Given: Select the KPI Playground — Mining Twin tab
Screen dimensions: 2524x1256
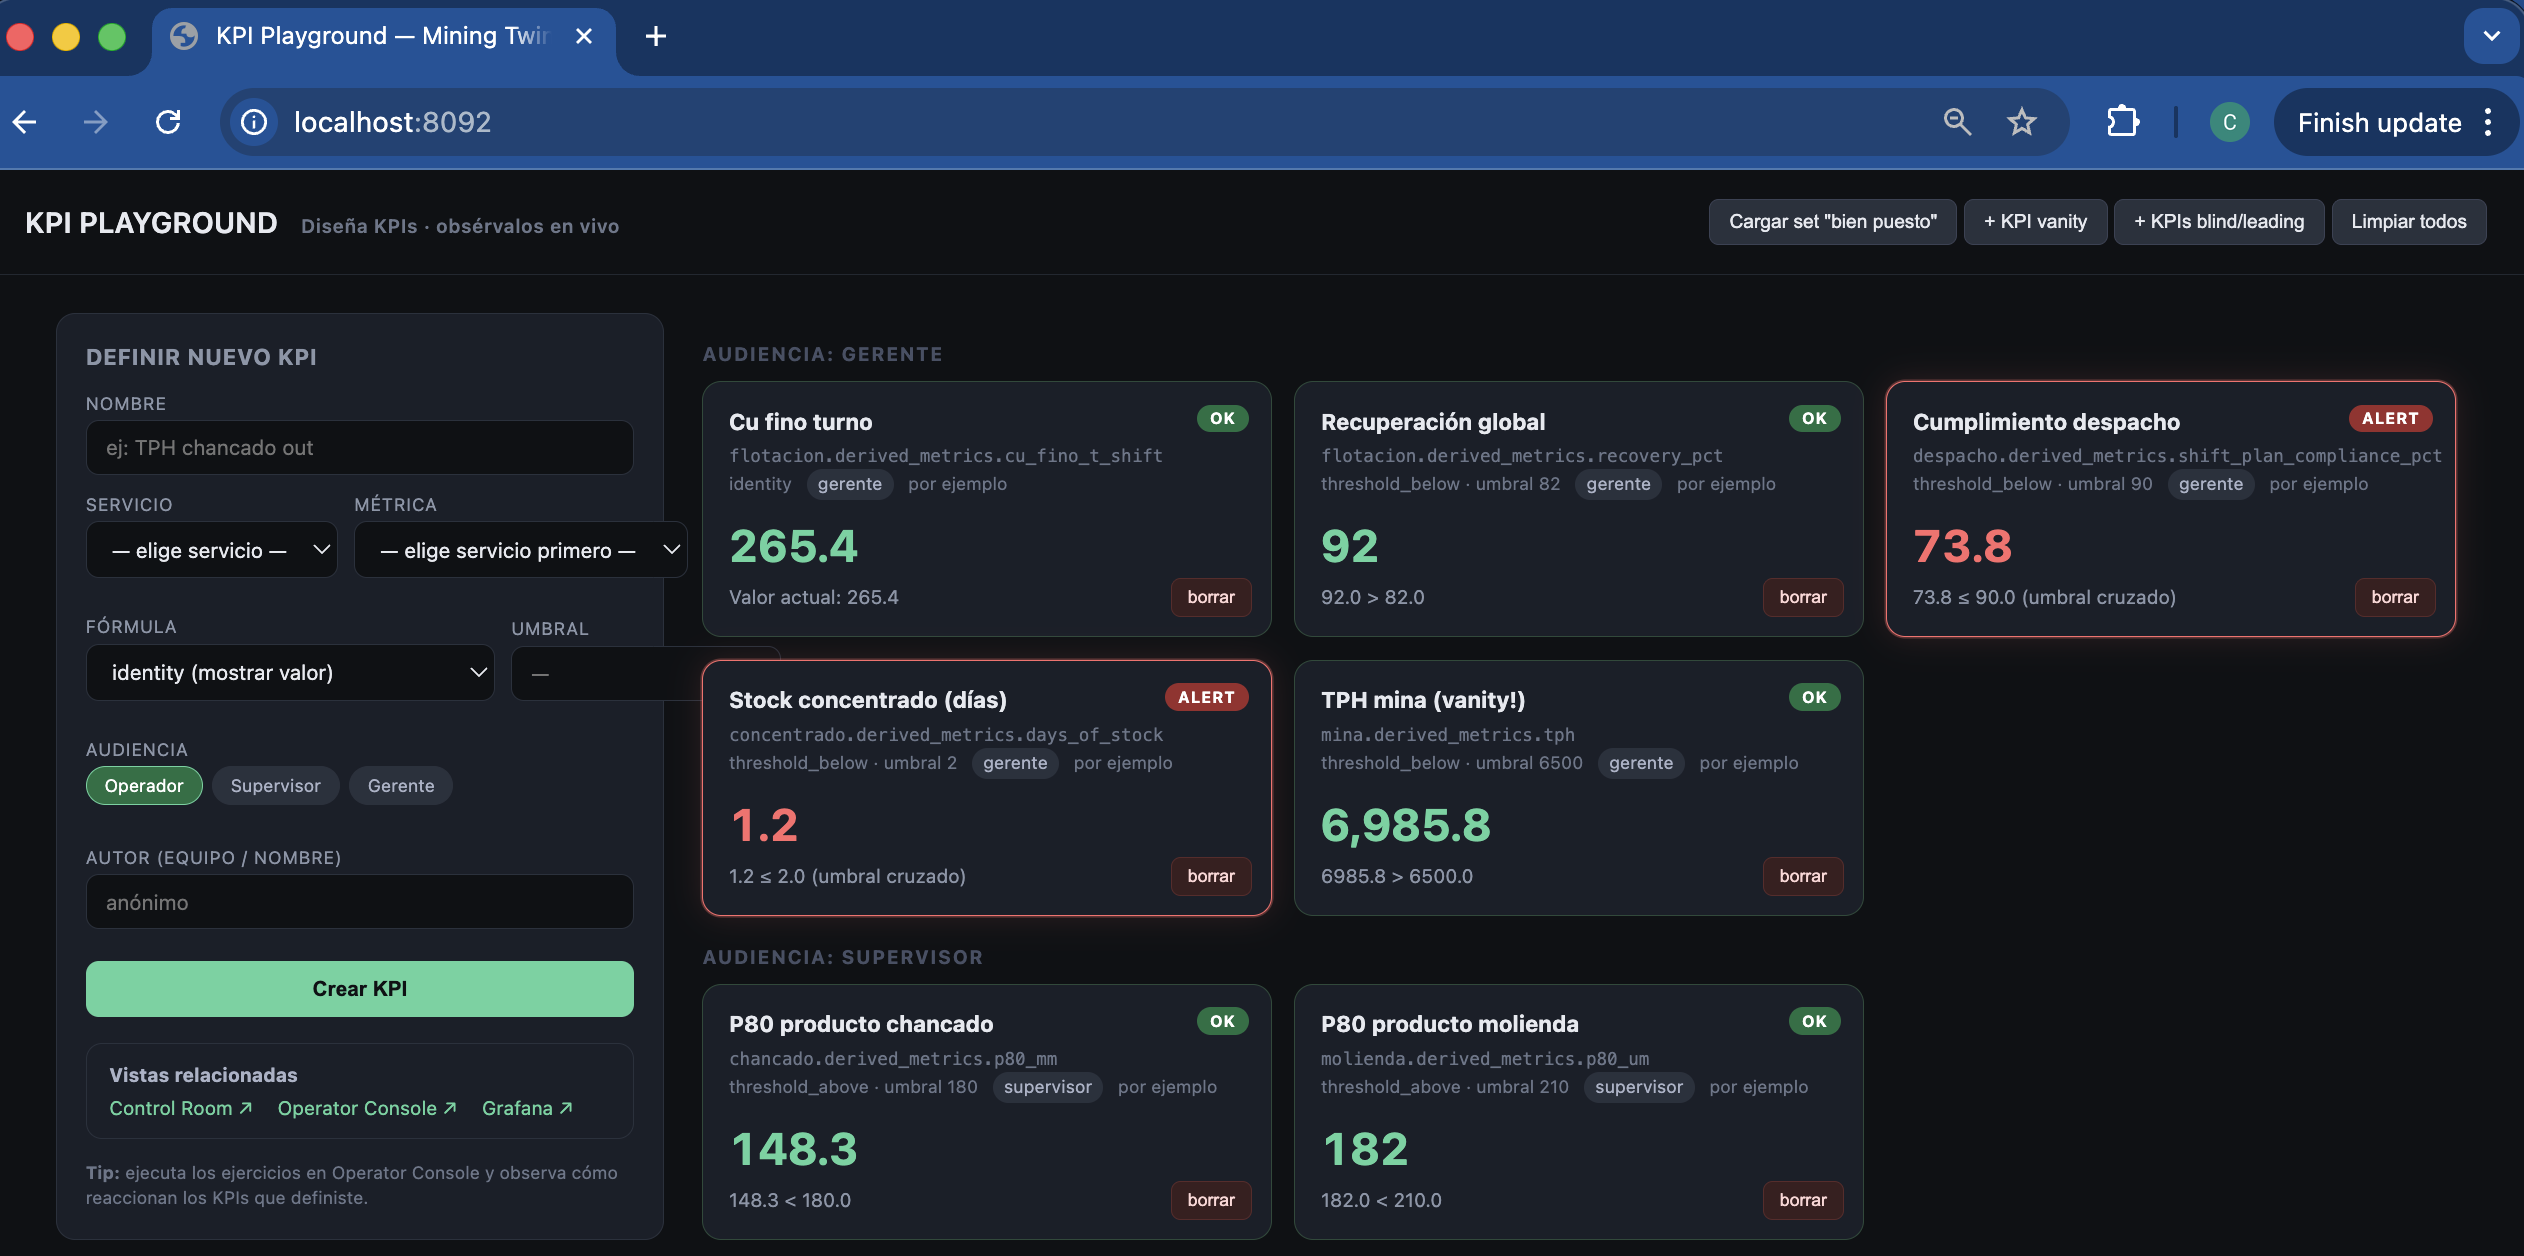Looking at the screenshot, I should [x=384, y=37].
